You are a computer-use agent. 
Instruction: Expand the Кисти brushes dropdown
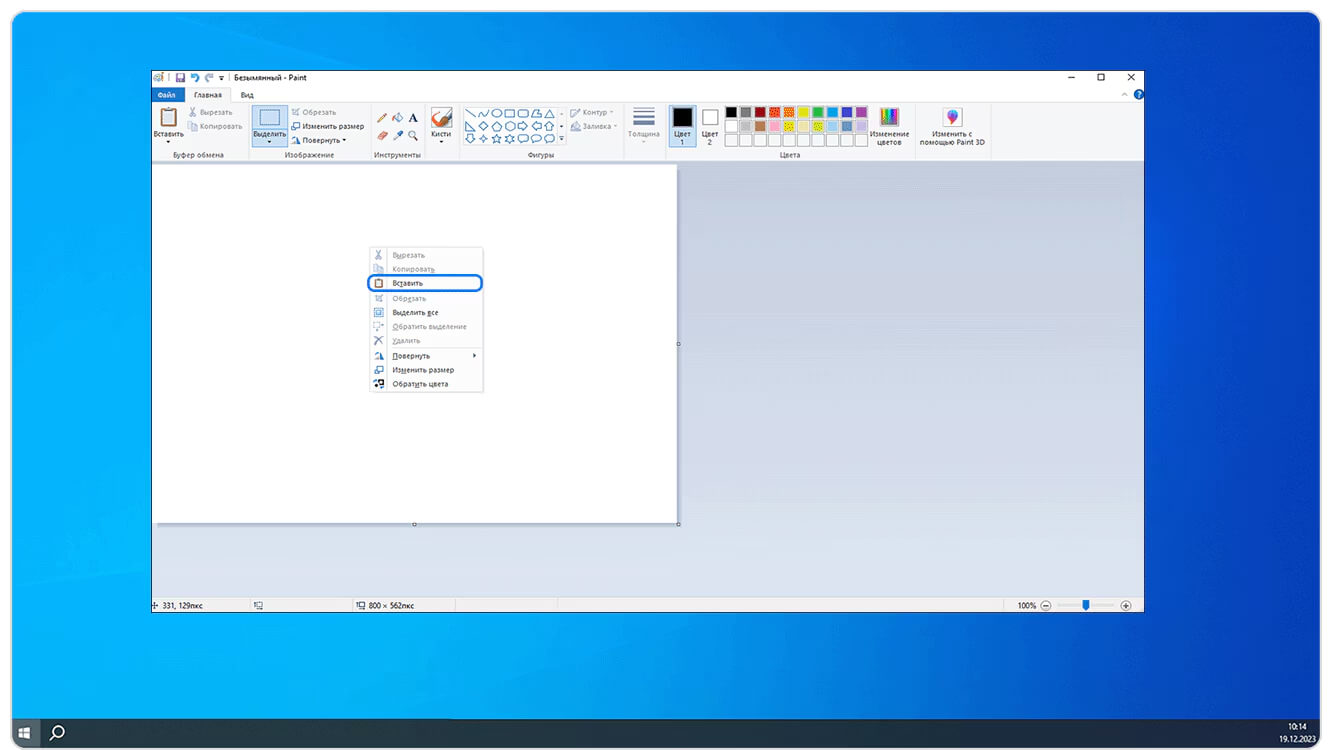tap(441, 141)
